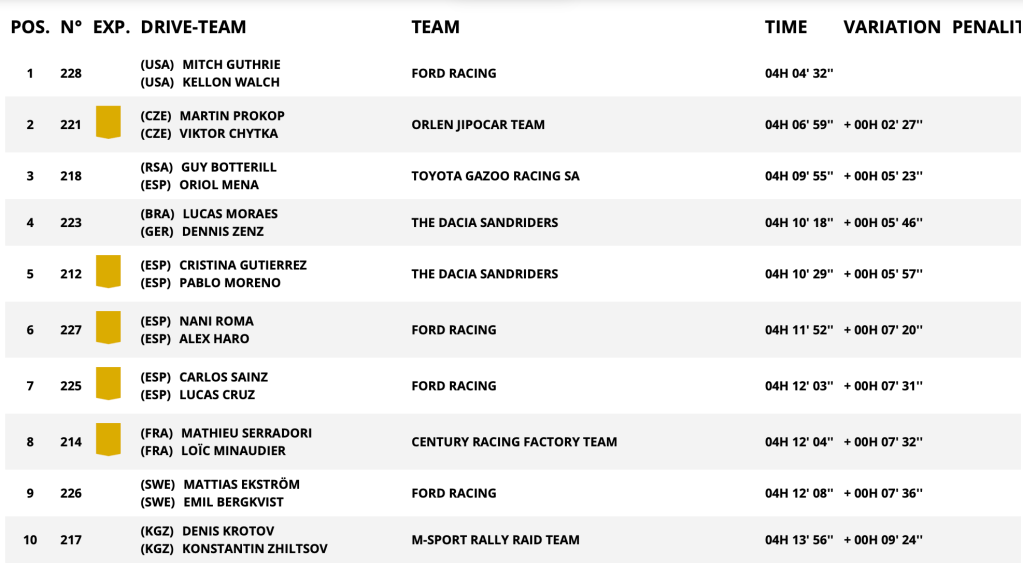1023x564 pixels.
Task: Open Kellon Walch co-driver entry
Action: pyautogui.click(x=231, y=82)
